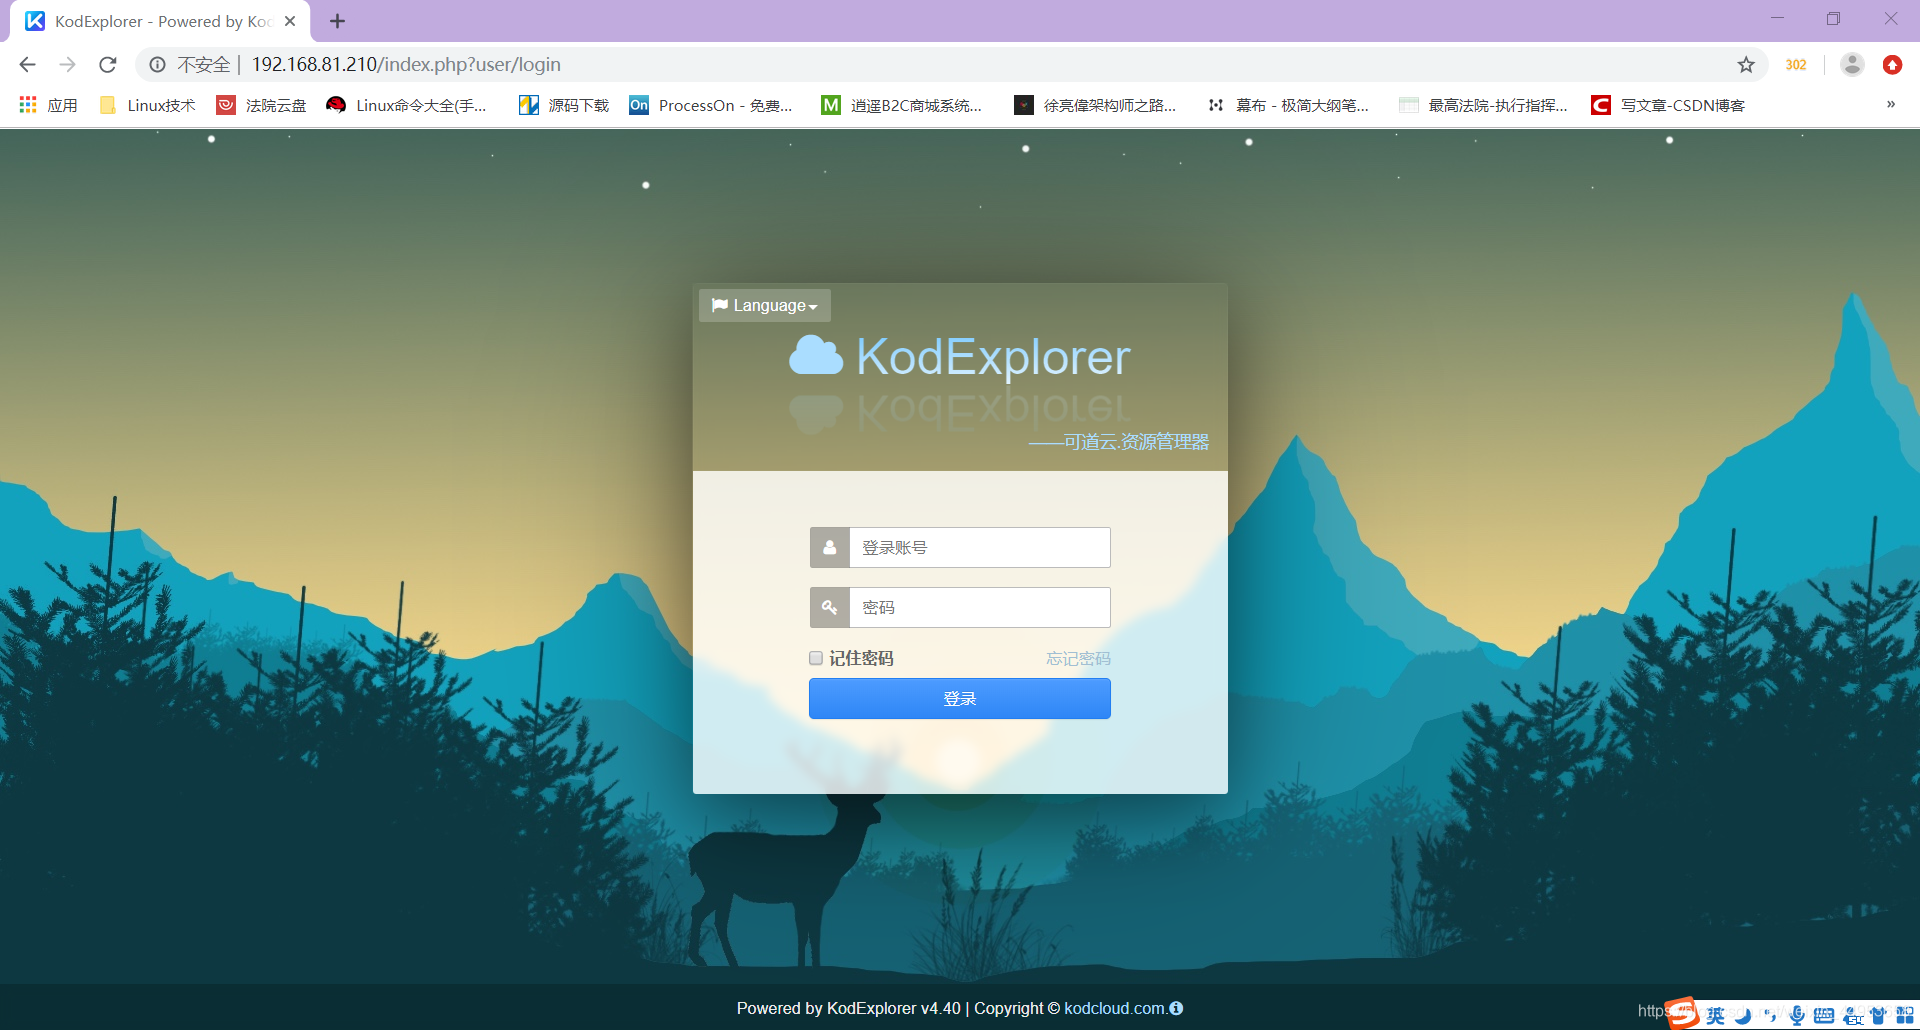Open the 写文章-CSDN博客 bookmark
The height and width of the screenshot is (1030, 1920).
tap(1668, 105)
